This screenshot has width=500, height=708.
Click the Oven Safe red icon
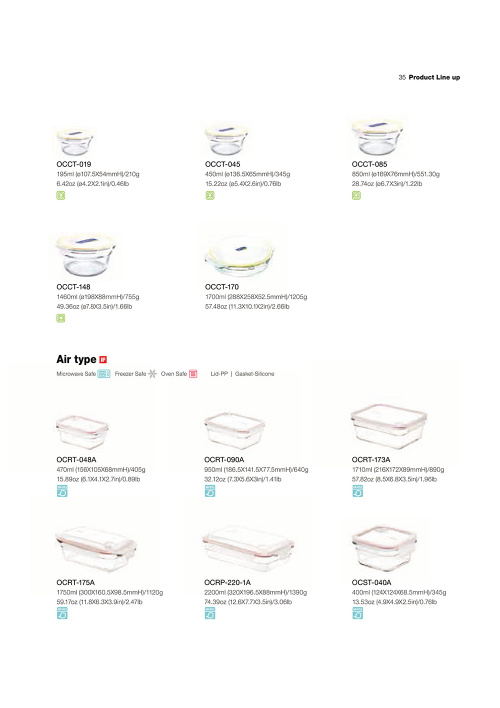click(193, 373)
